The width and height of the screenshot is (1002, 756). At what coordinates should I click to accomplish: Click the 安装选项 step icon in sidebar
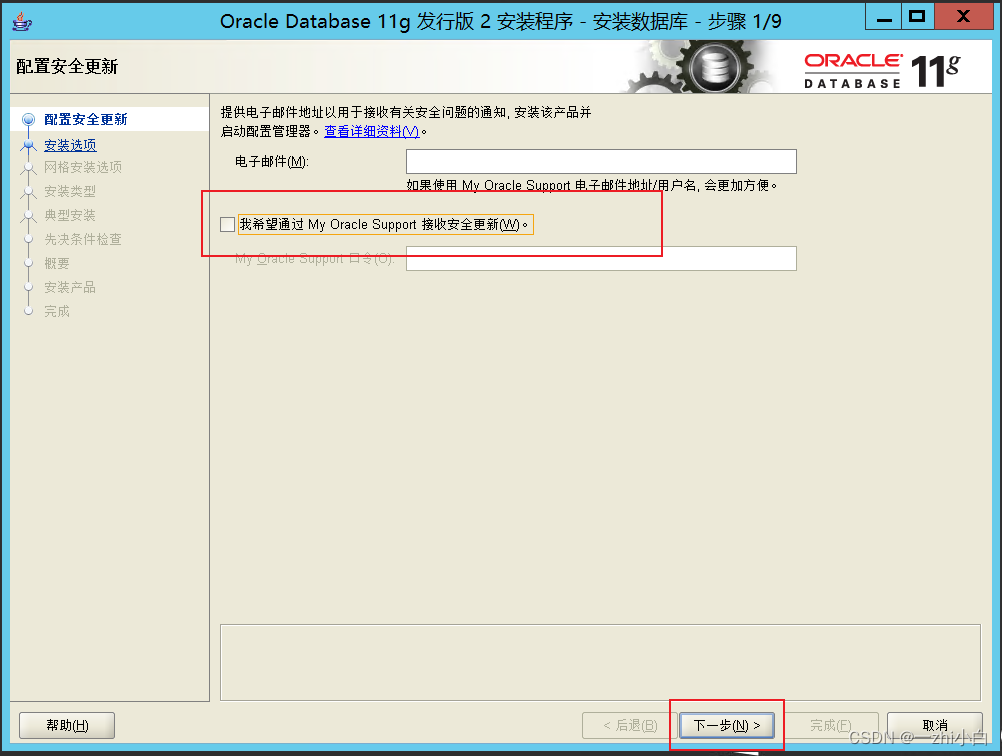pos(30,145)
